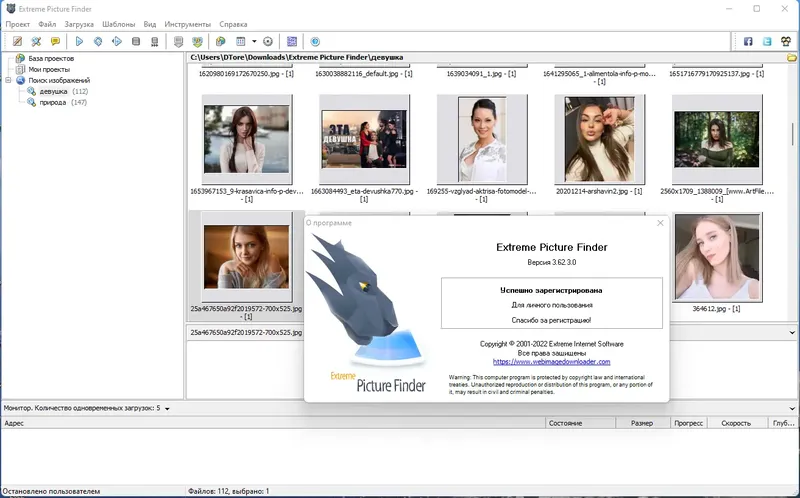
Task: Click the grey stop square icon
Action: pyautogui.click(x=136, y=41)
